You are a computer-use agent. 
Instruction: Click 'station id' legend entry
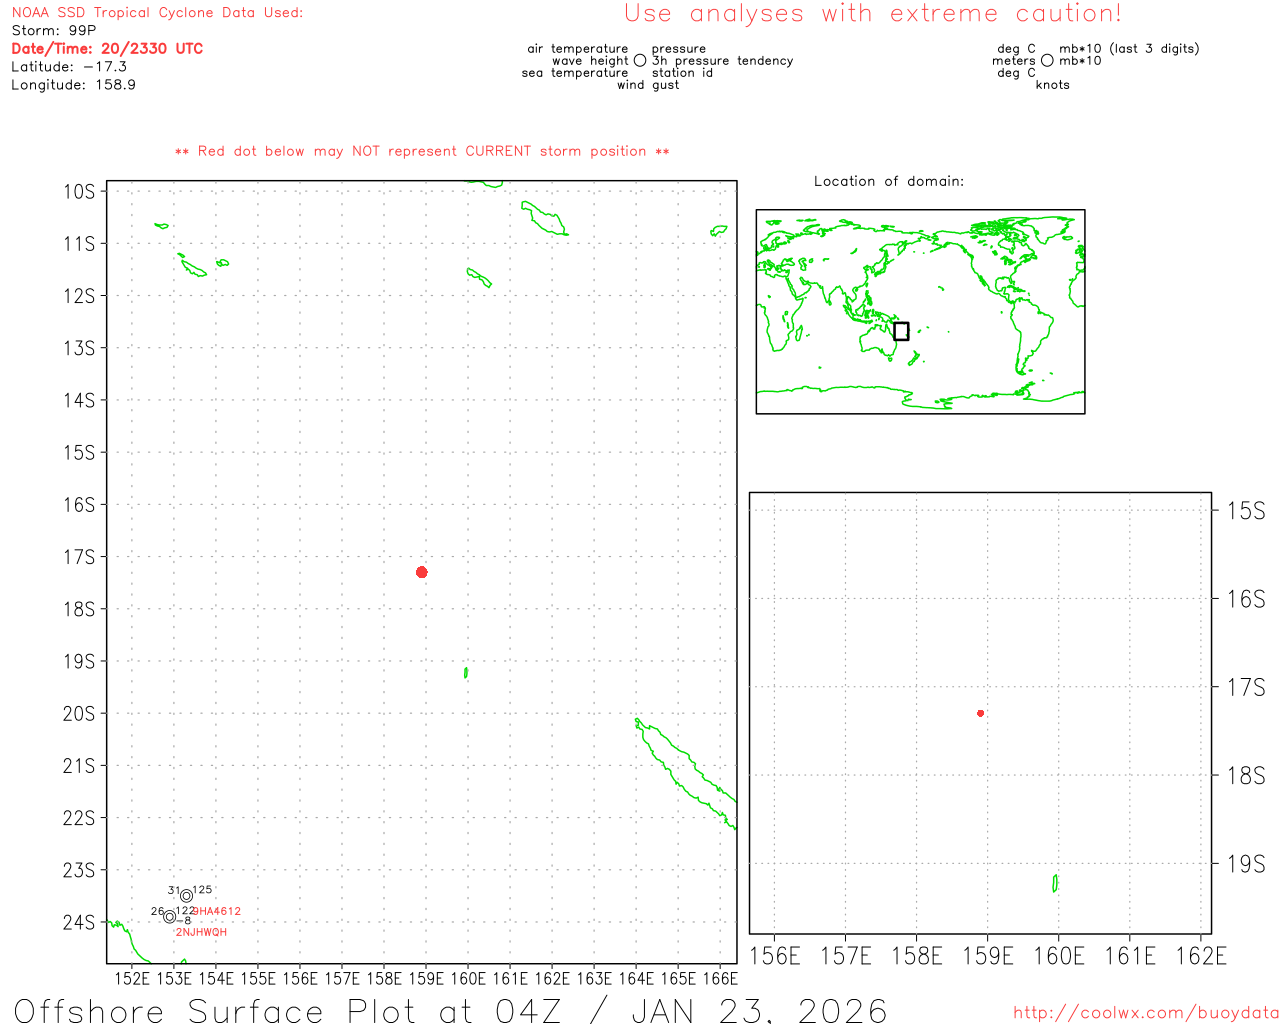tap(683, 73)
